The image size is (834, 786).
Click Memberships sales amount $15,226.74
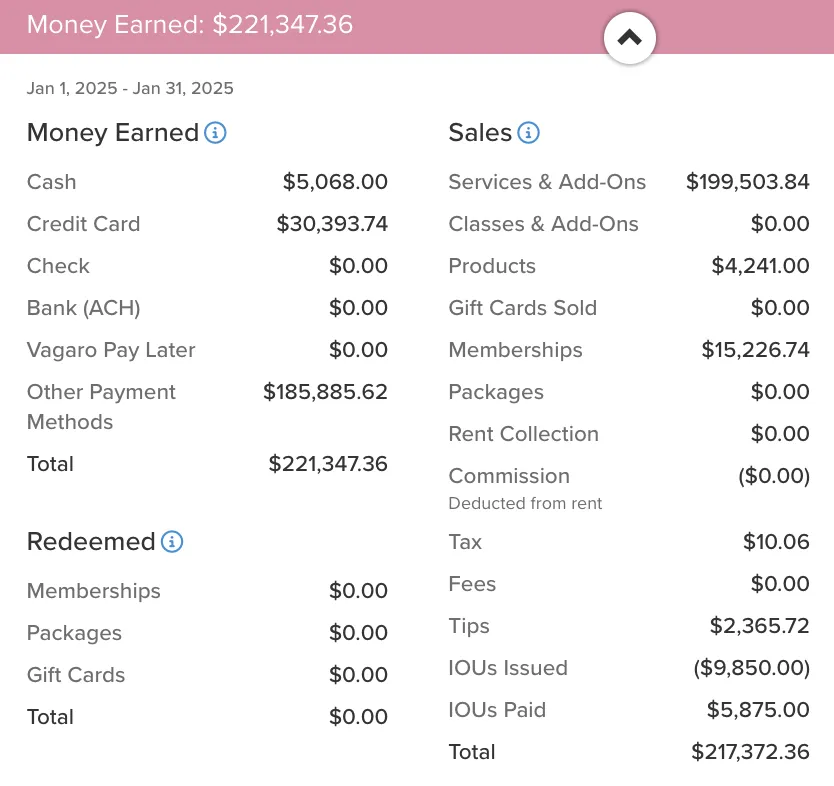point(755,350)
